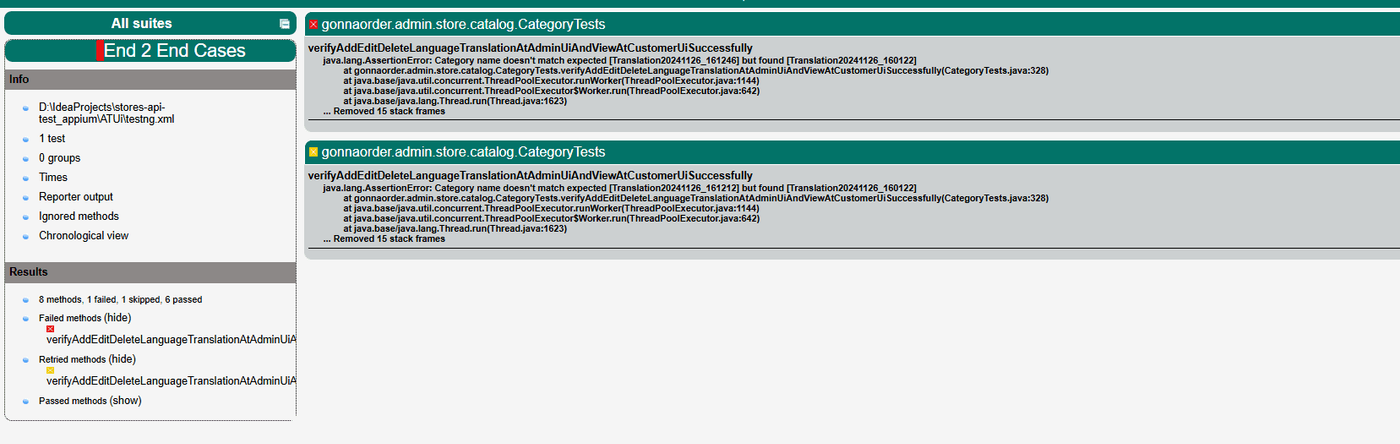The height and width of the screenshot is (444, 1400).
Task: Select the End 2 End Cases suite
Action: click(x=150, y=51)
